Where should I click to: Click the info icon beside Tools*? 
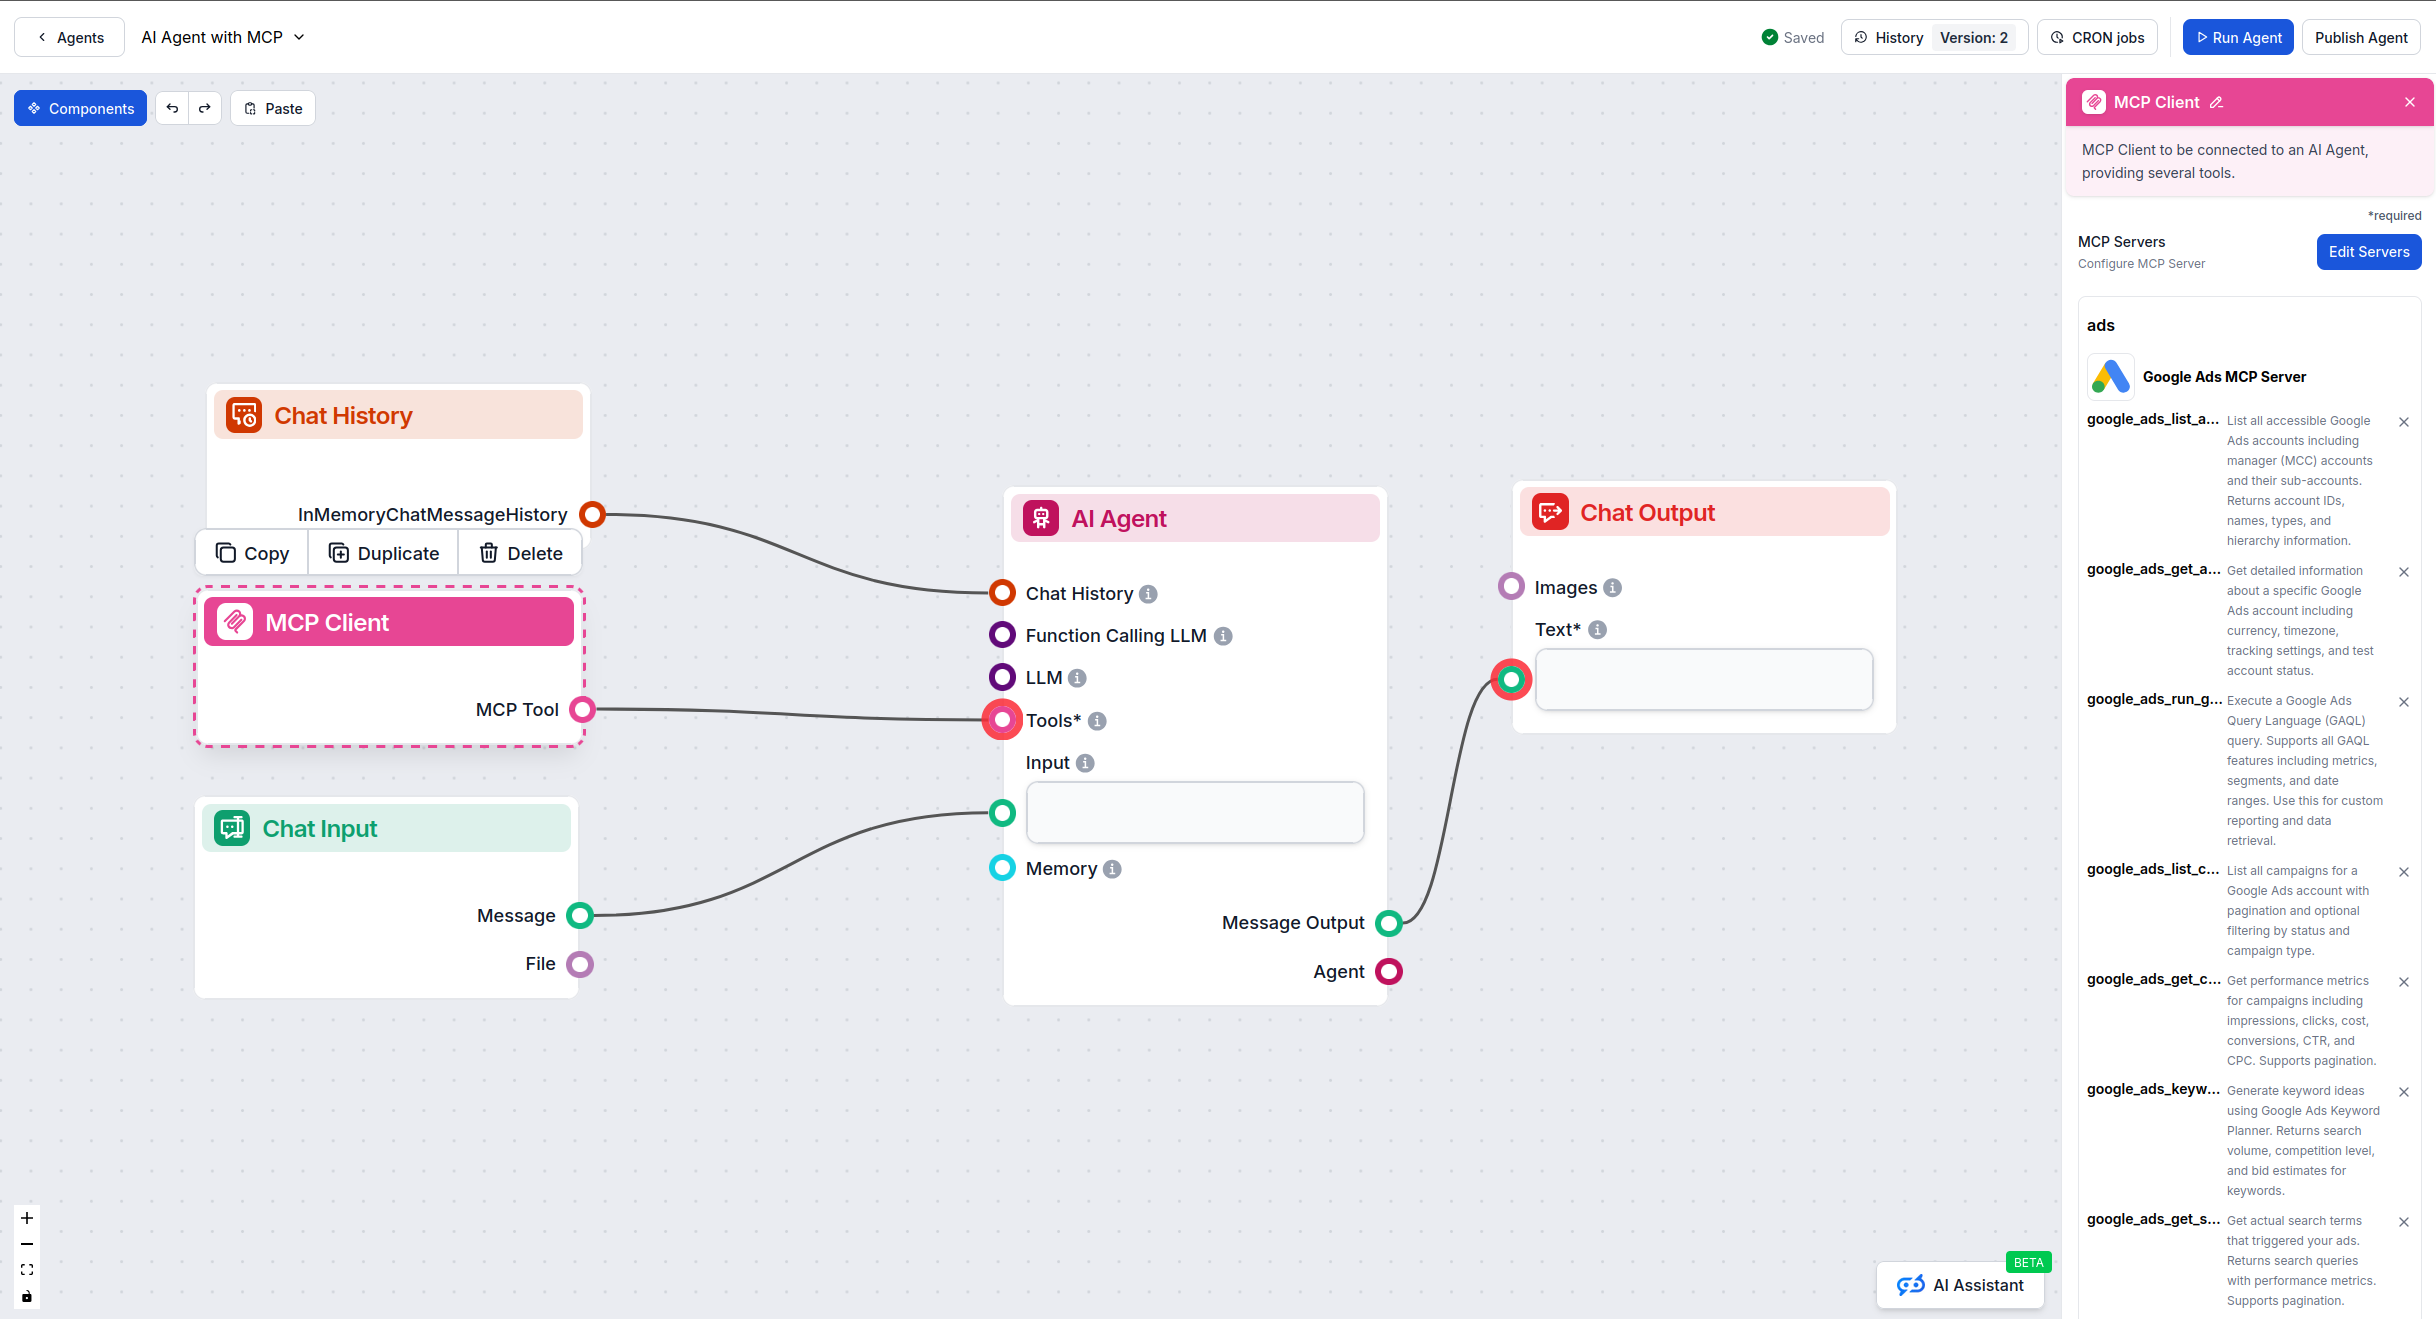[1097, 721]
